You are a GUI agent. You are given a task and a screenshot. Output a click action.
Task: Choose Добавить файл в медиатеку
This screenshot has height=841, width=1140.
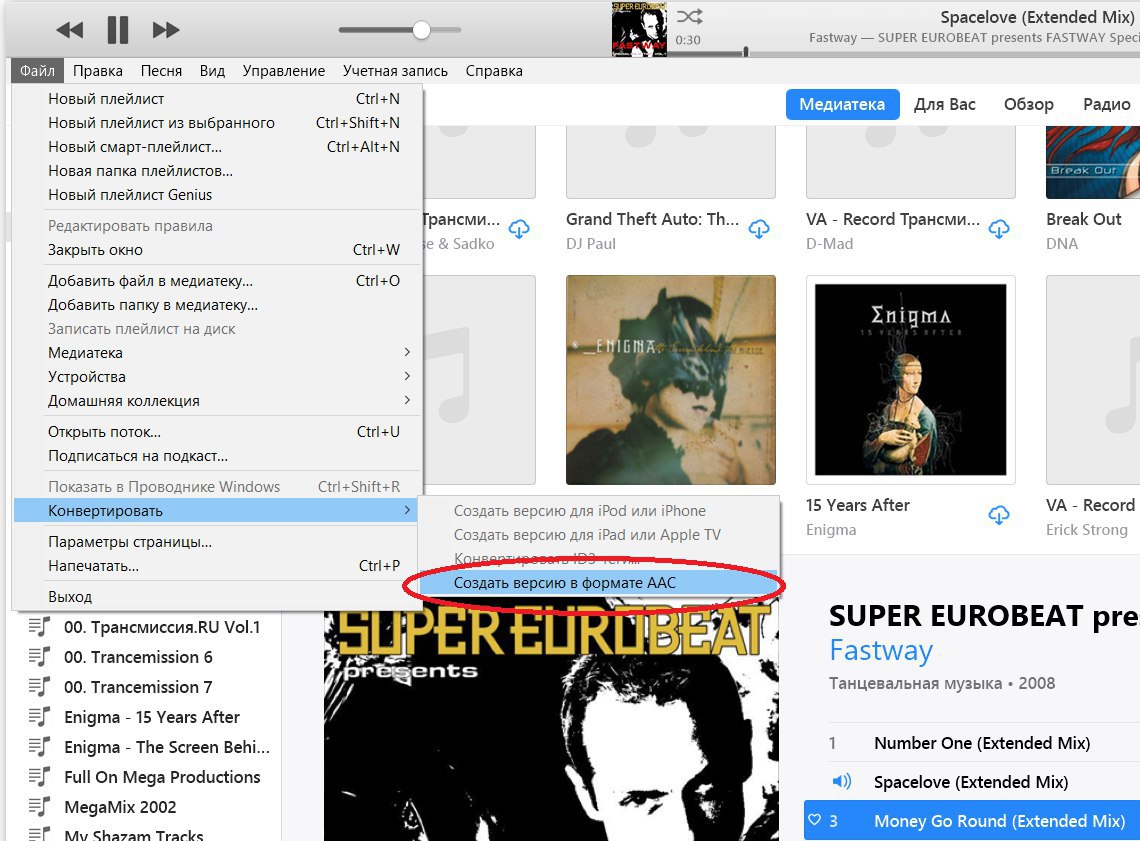(217, 281)
